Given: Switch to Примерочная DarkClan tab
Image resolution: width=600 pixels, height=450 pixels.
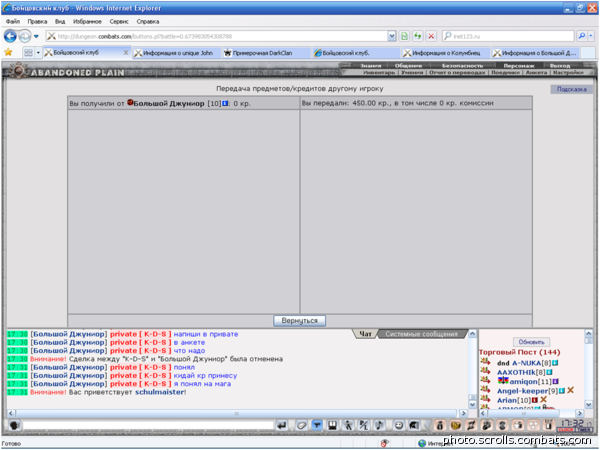Looking at the screenshot, I should [x=266, y=53].
